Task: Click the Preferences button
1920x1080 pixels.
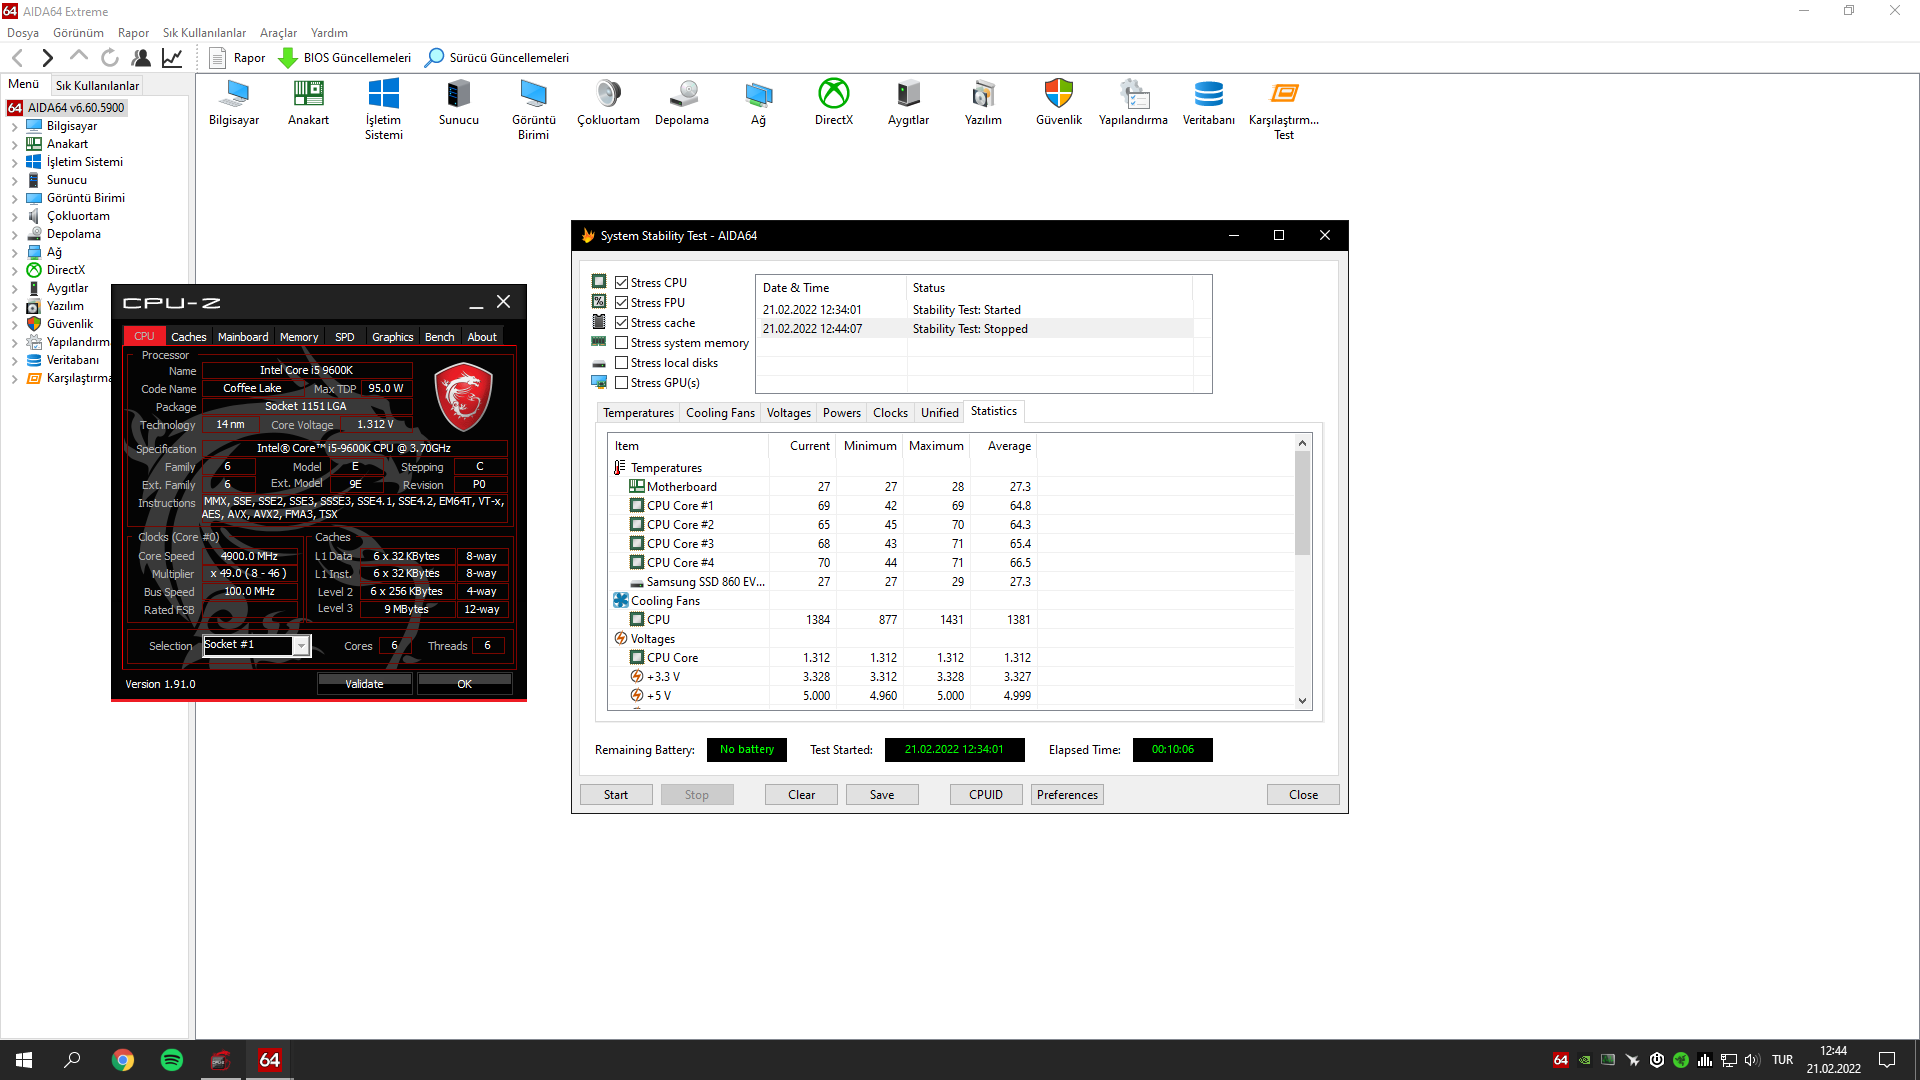Action: 1067,795
